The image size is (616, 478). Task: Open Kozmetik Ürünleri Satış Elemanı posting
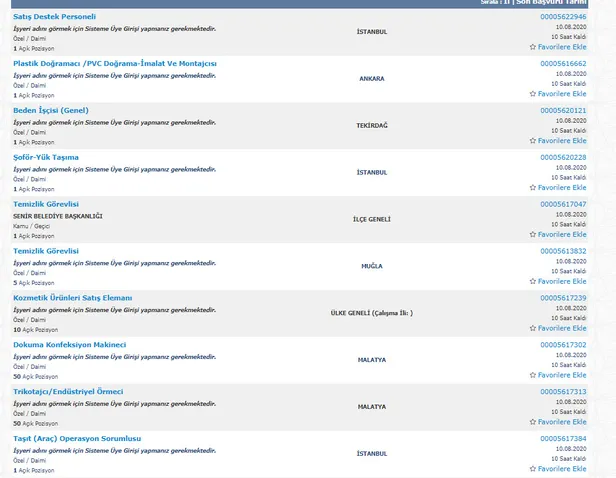tap(72, 298)
